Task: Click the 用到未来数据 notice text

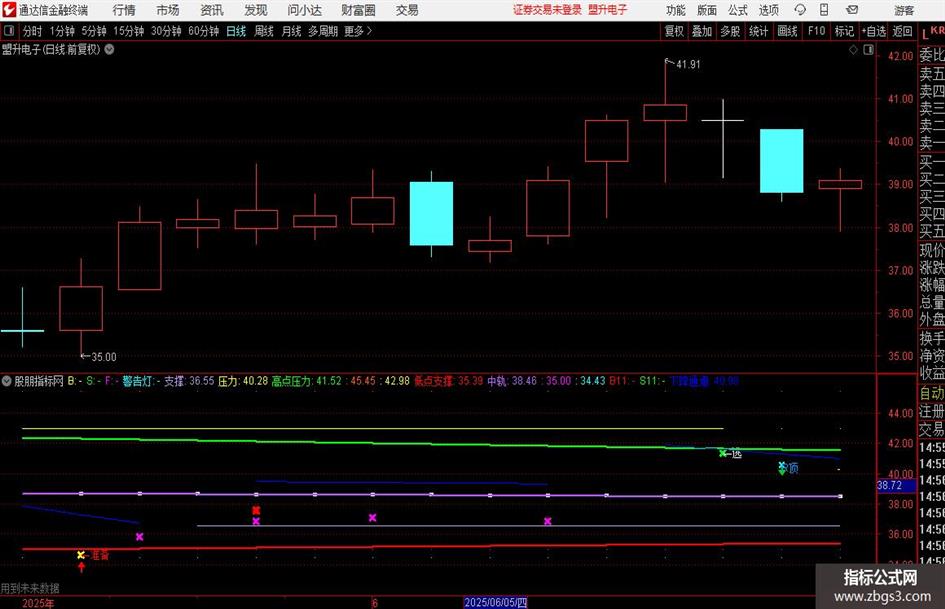Action: click(30, 588)
